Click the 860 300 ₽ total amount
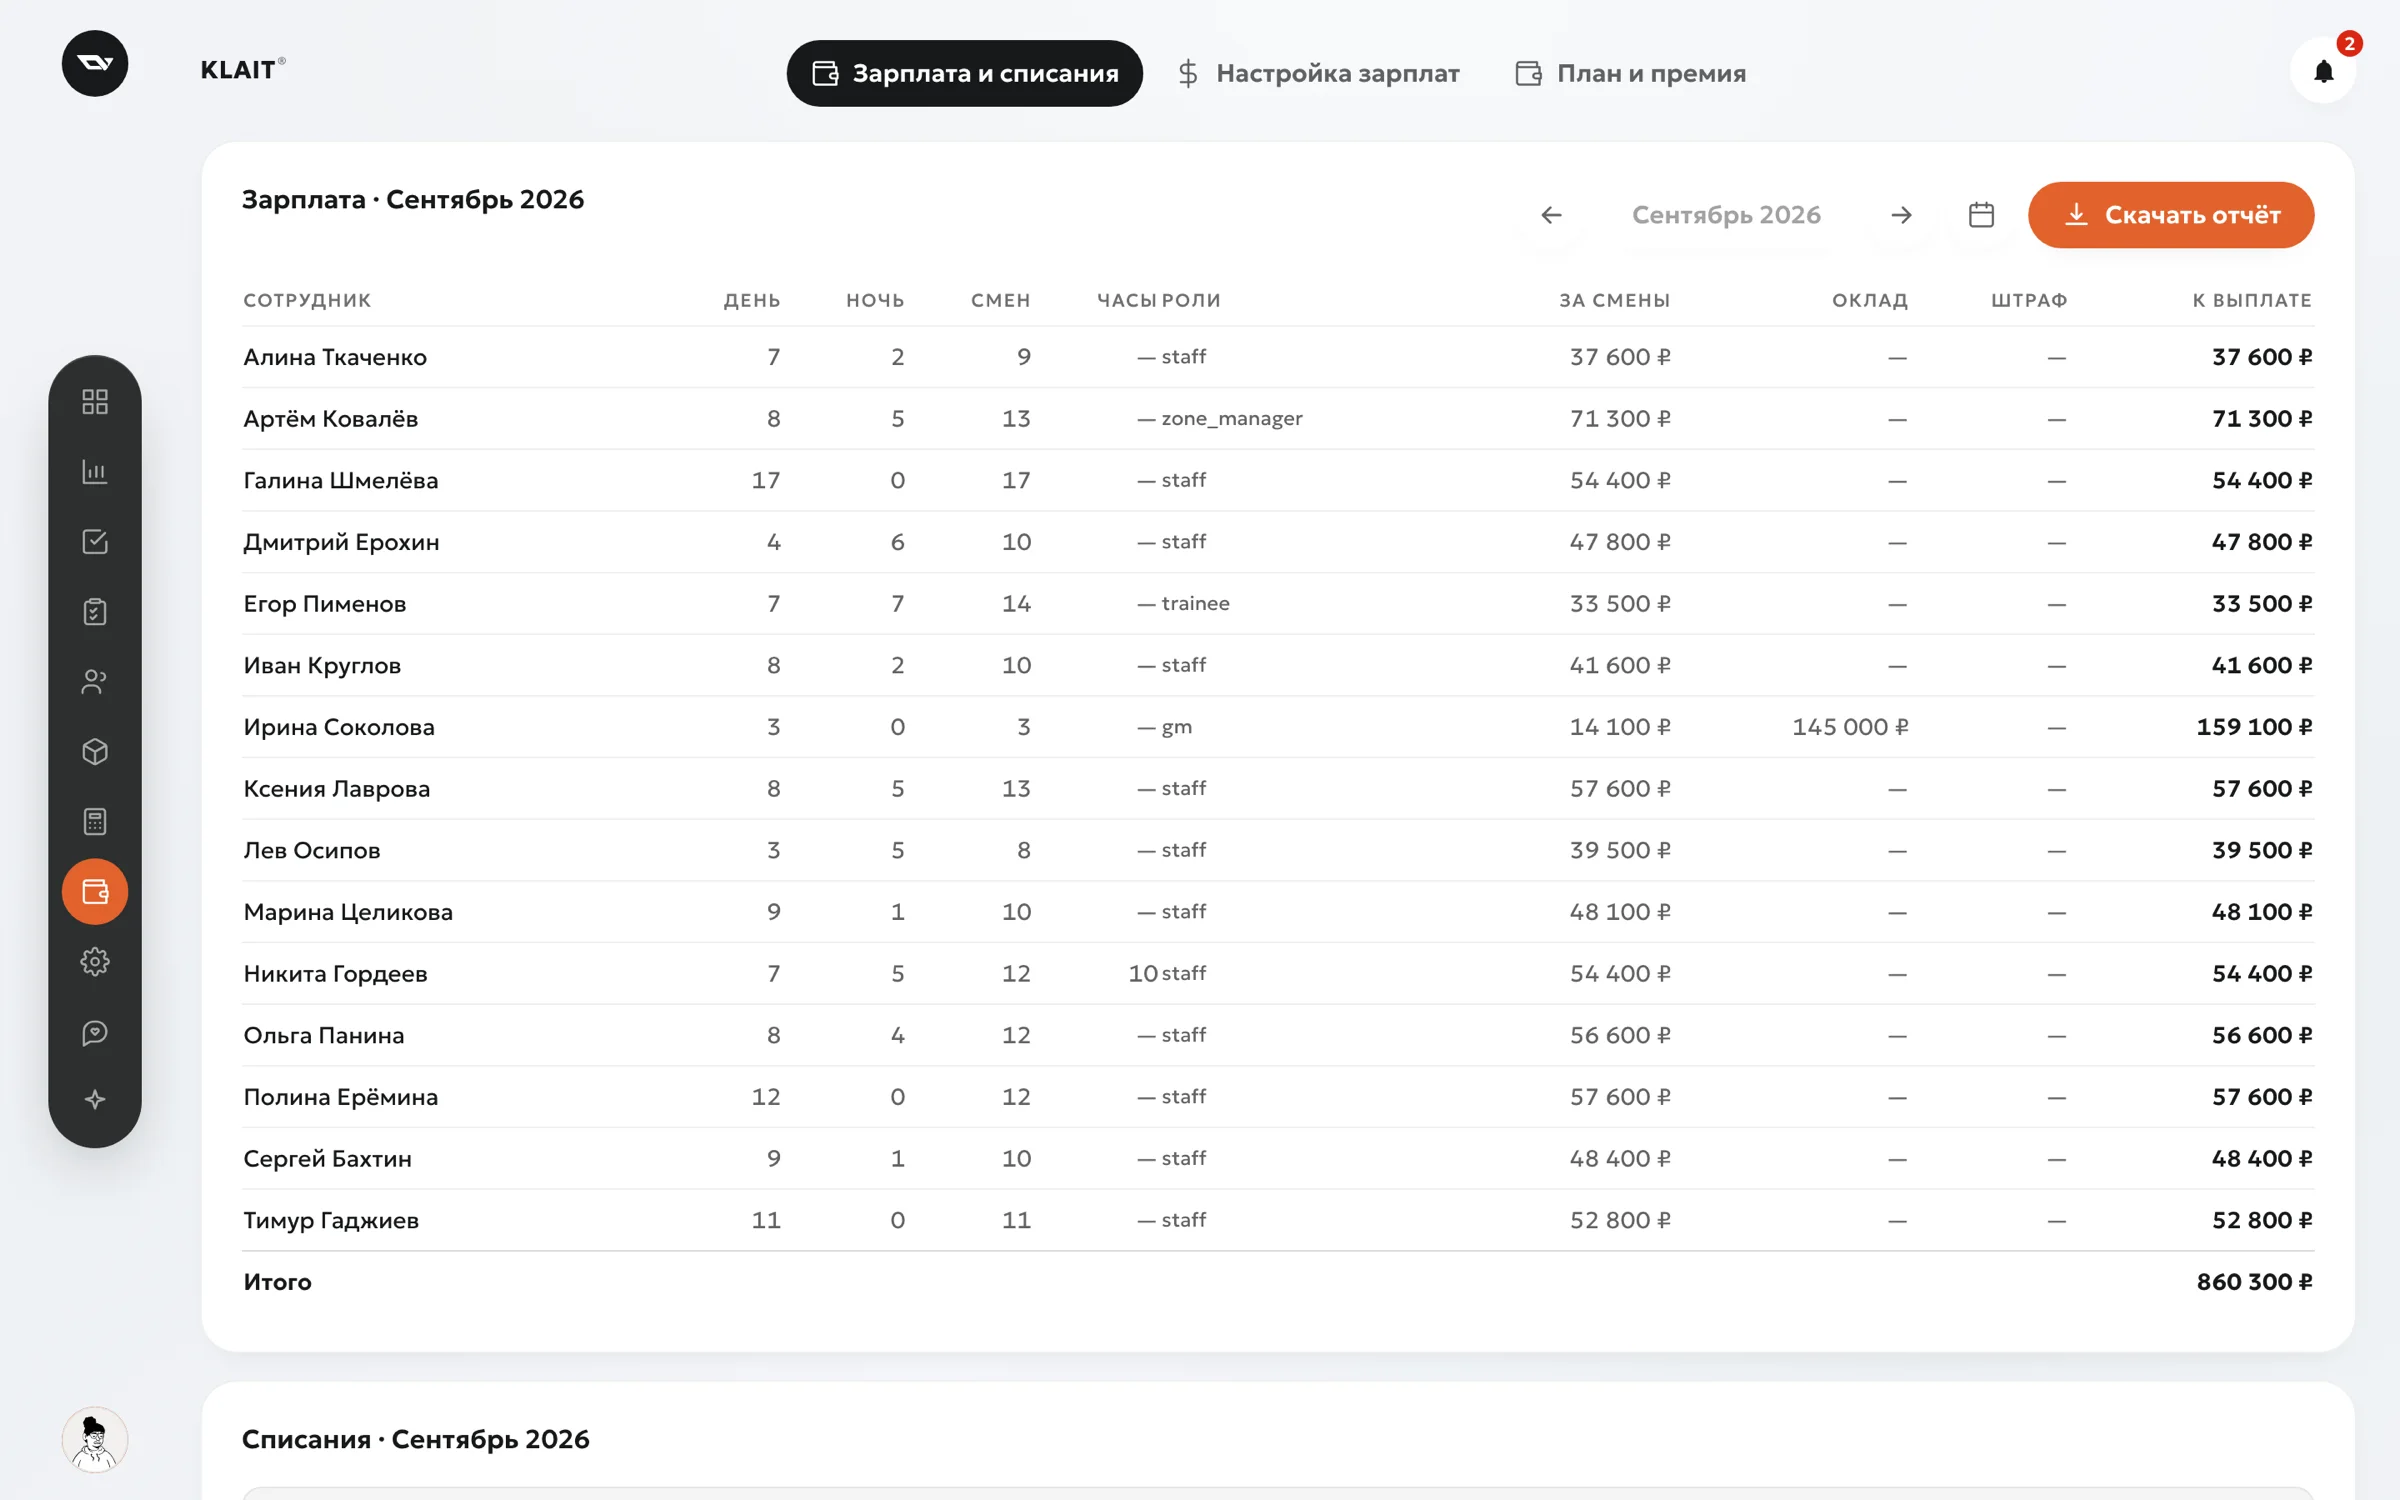2400x1500 pixels. [2254, 1282]
